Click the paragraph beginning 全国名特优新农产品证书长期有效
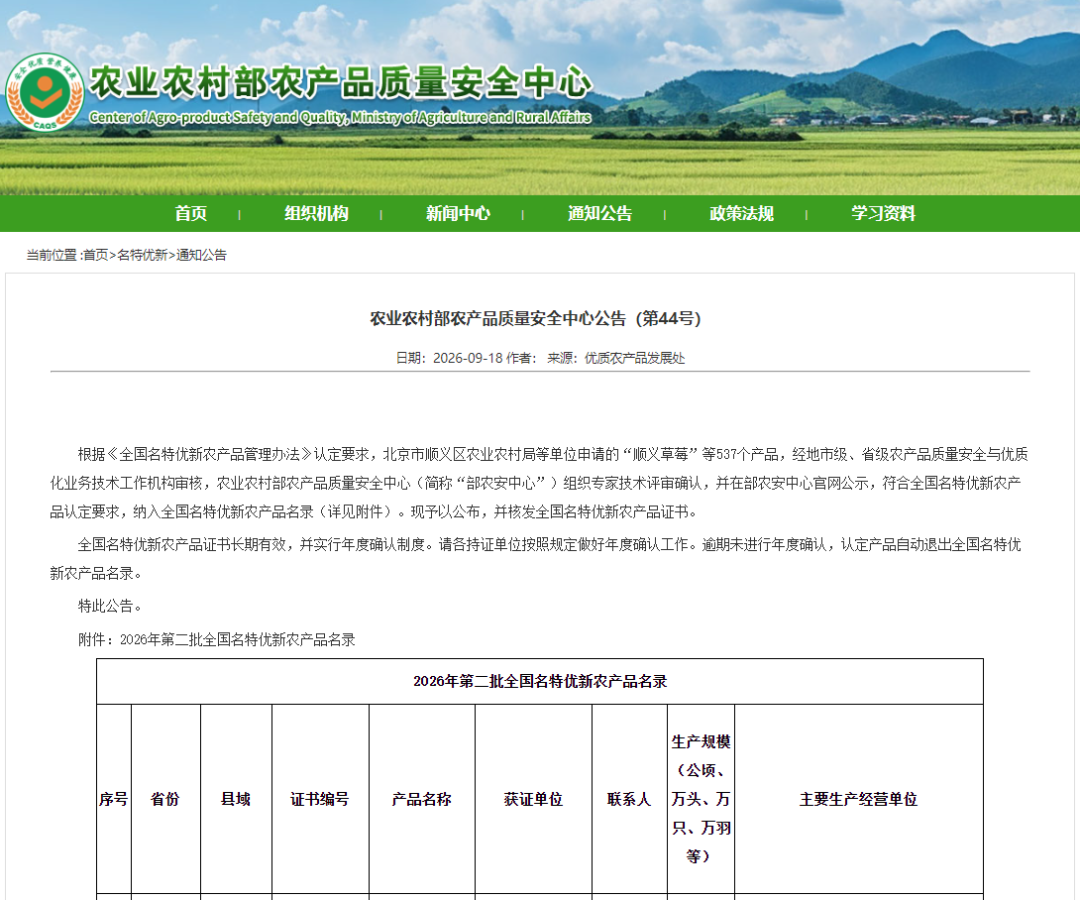 pyautogui.click(x=536, y=558)
